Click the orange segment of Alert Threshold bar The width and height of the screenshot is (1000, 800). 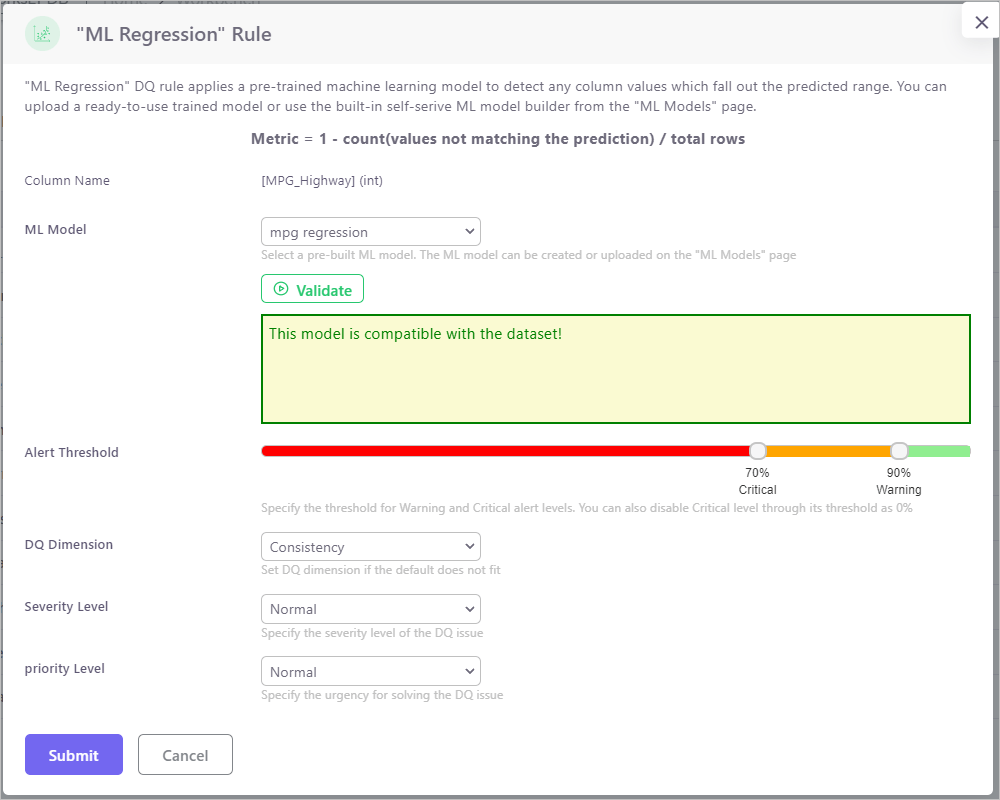click(828, 451)
